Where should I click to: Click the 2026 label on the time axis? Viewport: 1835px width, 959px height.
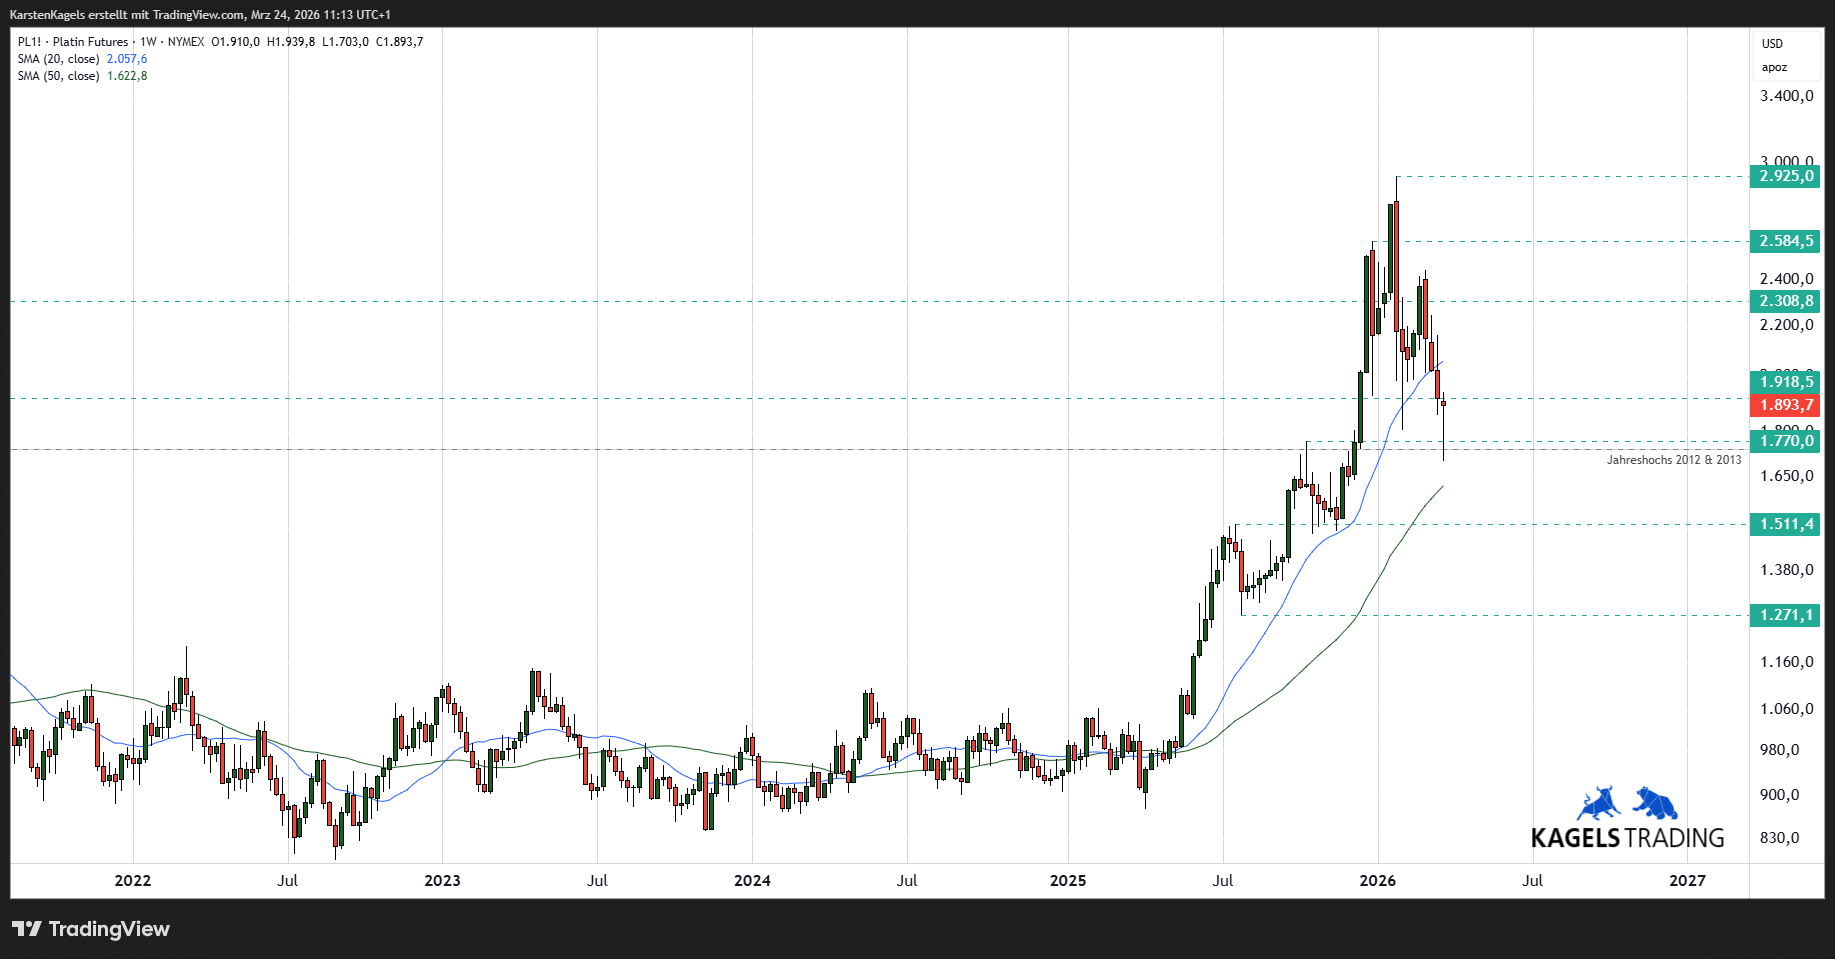[1377, 881]
